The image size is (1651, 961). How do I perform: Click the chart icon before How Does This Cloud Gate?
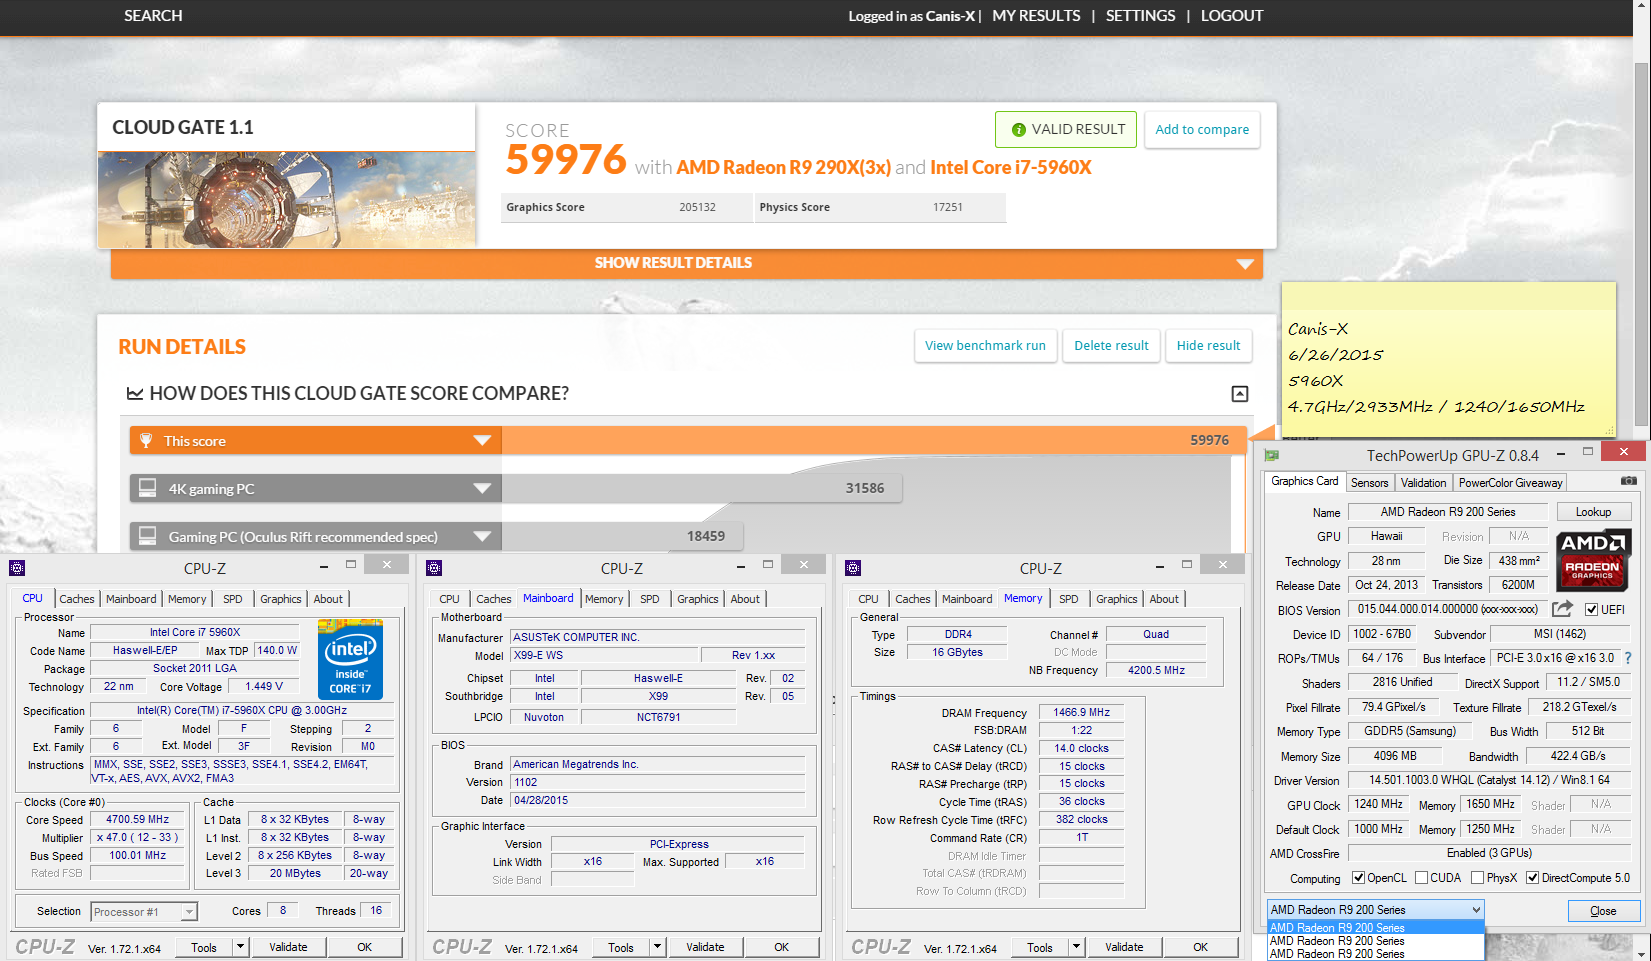pyautogui.click(x=135, y=394)
